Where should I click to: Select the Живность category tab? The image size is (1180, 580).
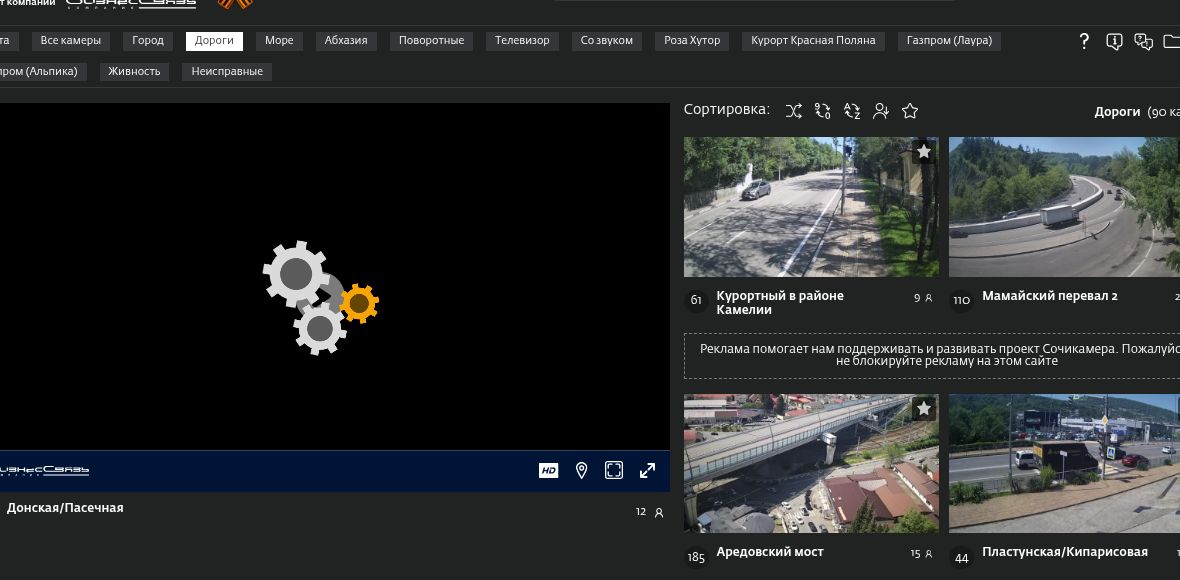[135, 71]
